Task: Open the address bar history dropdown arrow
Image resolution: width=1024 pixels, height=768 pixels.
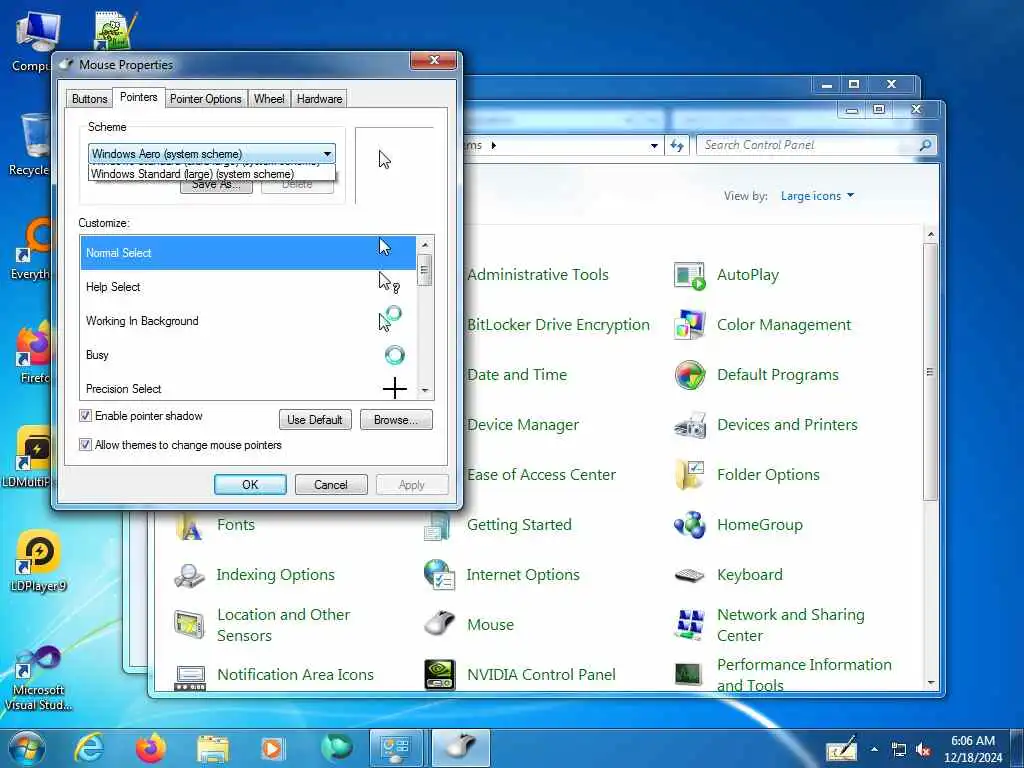Action: coord(654,146)
